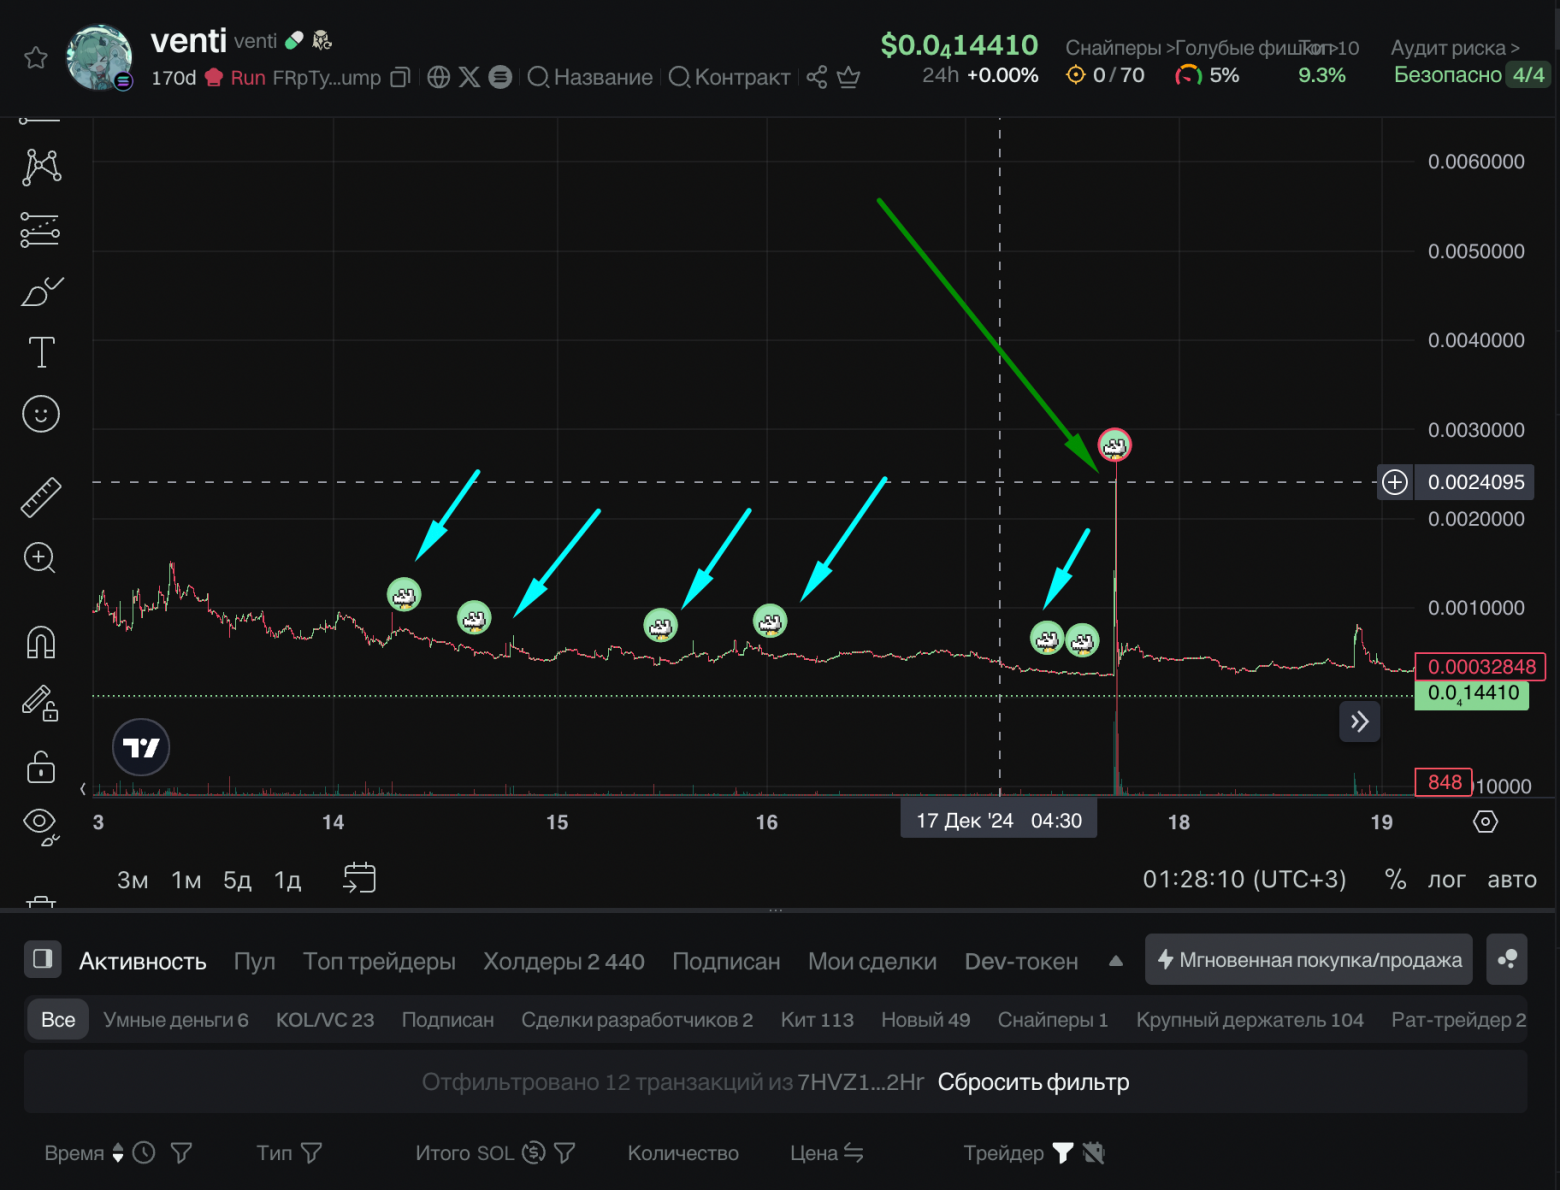Select the Measure ruler tool

[x=41, y=497]
